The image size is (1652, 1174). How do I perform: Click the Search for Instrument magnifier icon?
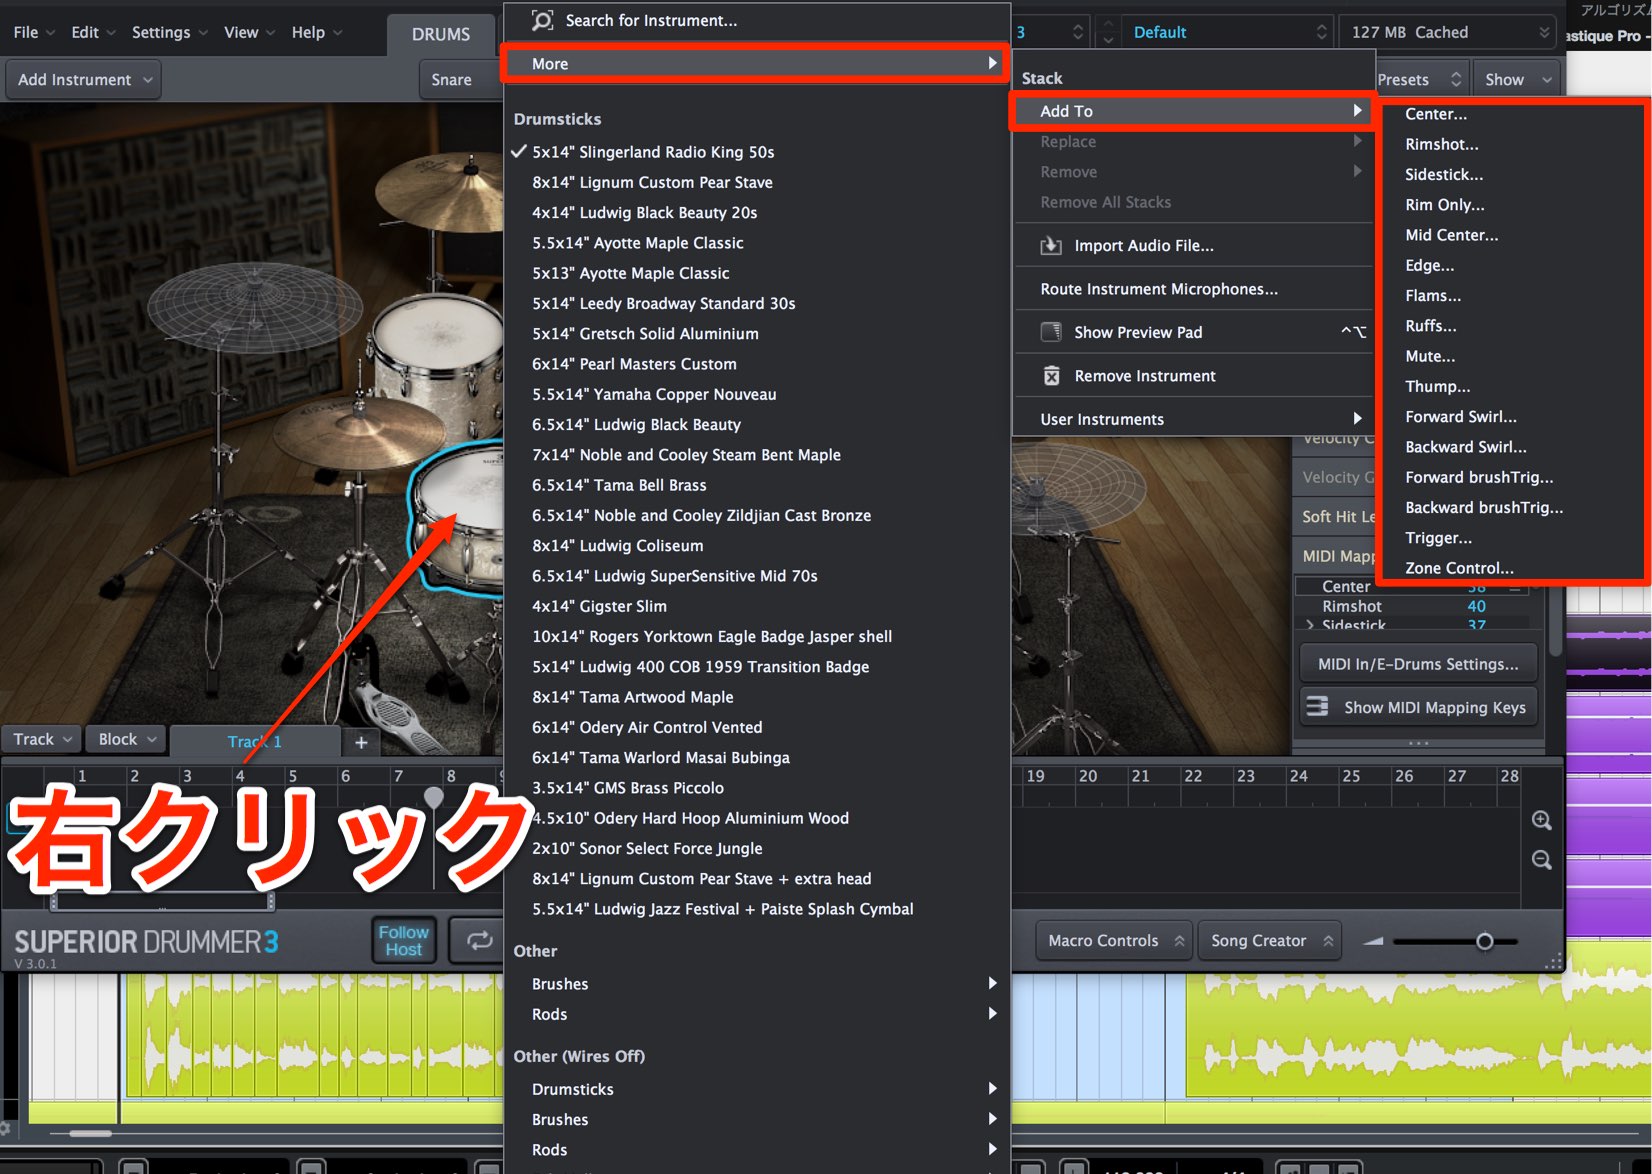542,20
